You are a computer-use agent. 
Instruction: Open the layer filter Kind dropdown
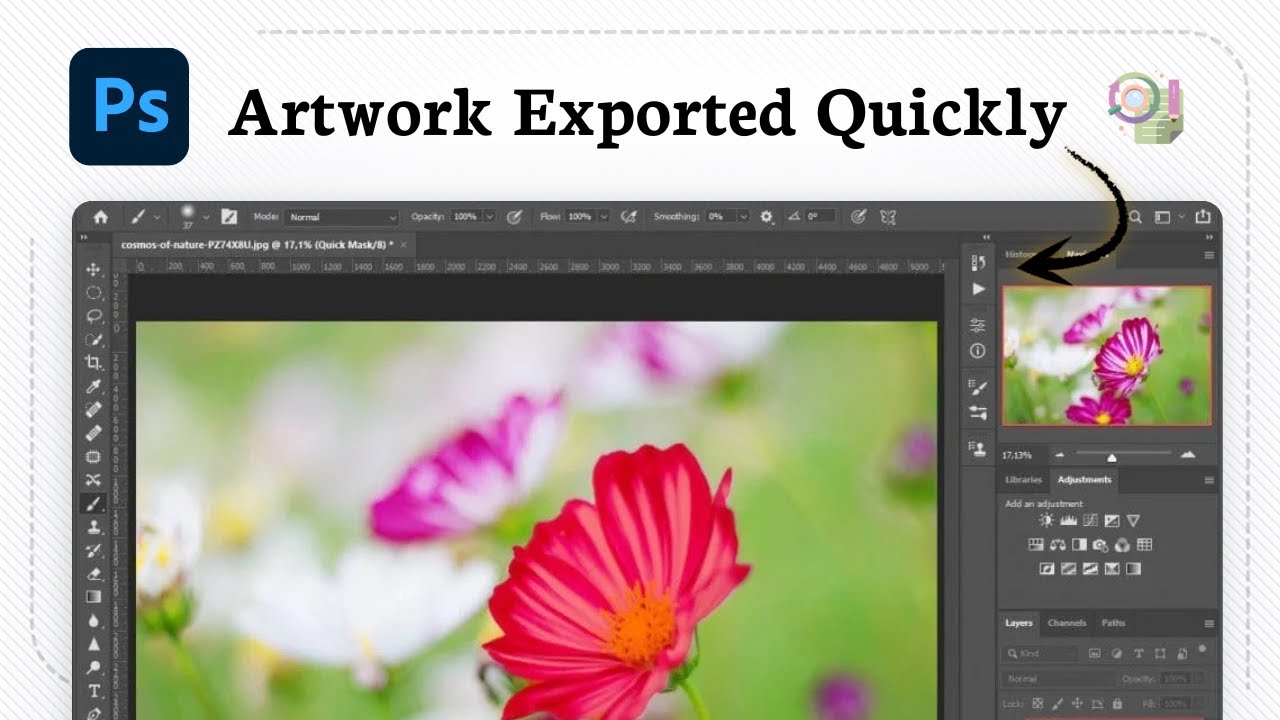coord(1041,653)
